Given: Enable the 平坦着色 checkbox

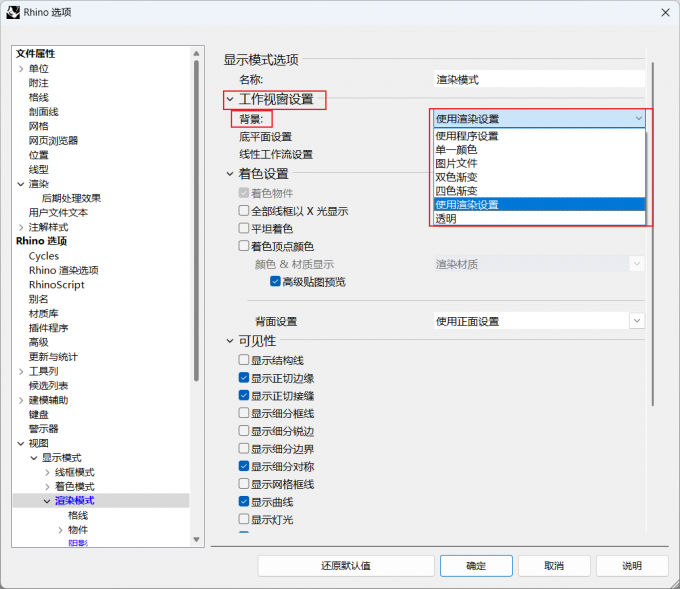Looking at the screenshot, I should coord(244,229).
